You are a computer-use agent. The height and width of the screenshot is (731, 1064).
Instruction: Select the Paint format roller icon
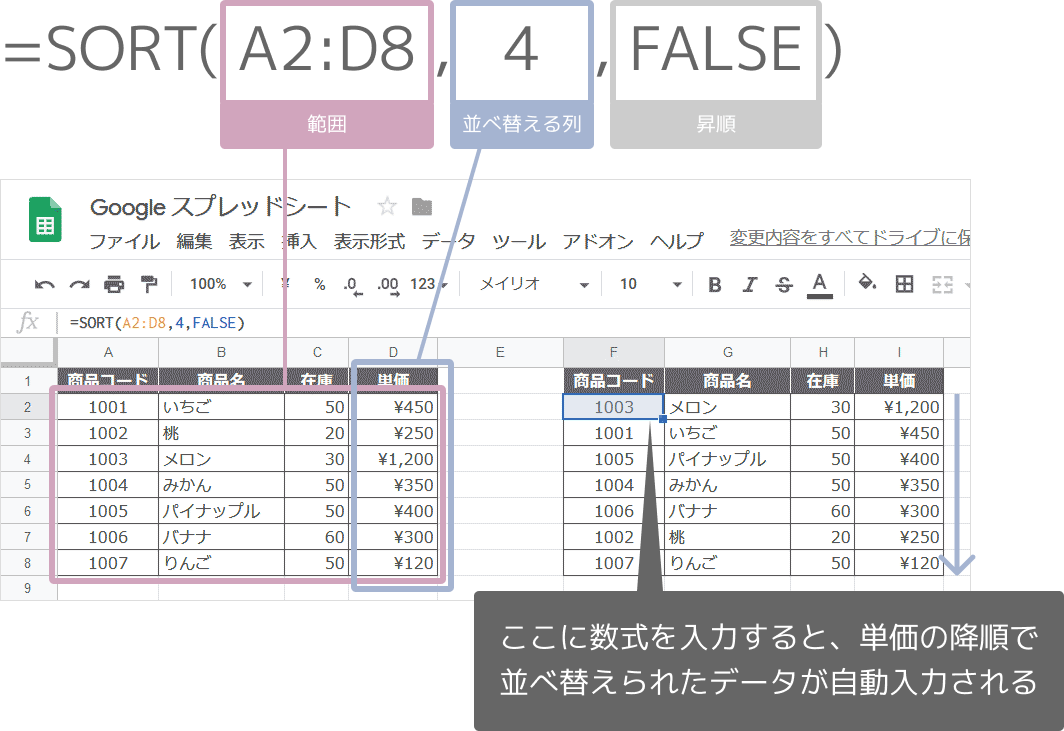(149, 284)
